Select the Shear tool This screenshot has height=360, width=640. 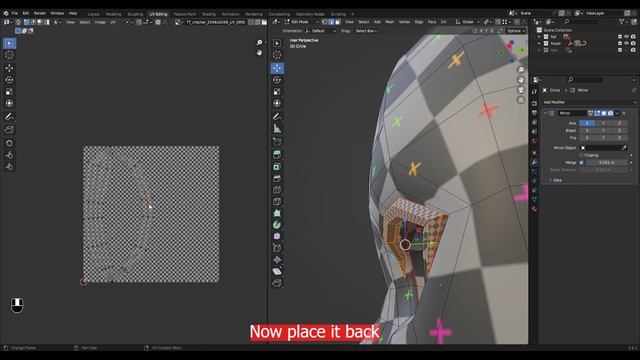tap(277, 271)
